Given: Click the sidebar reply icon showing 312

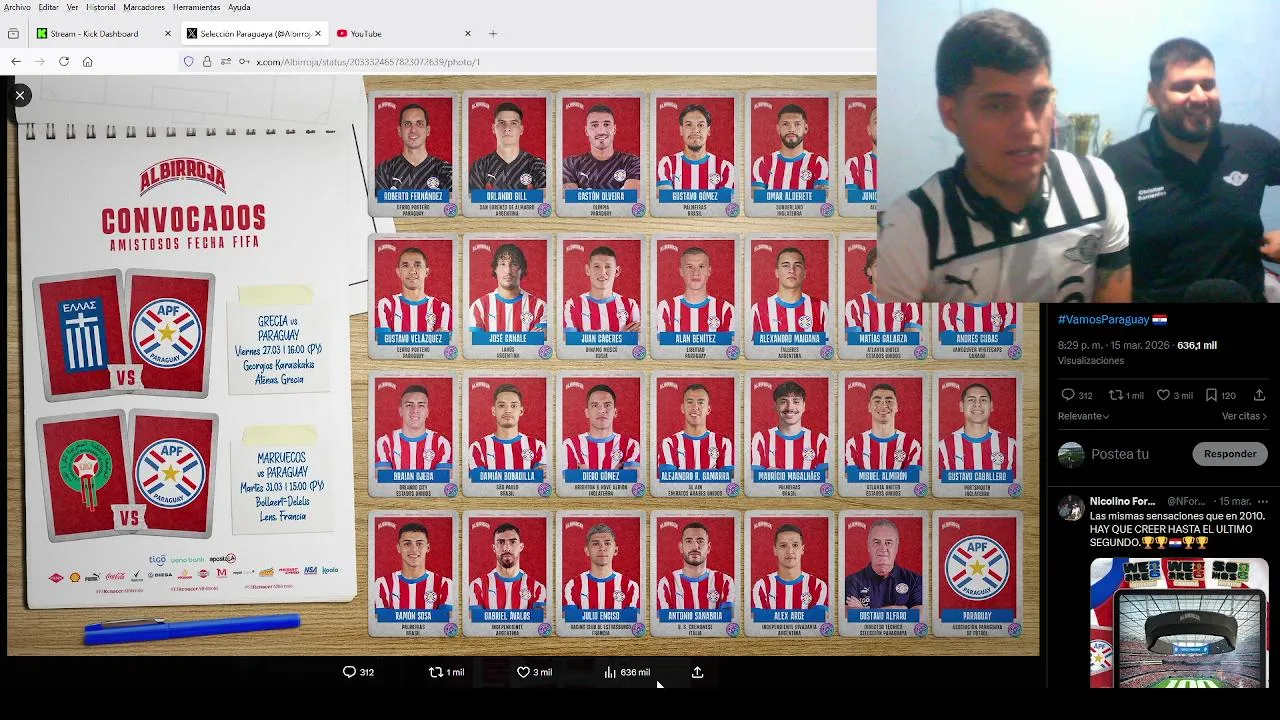Looking at the screenshot, I should [1068, 395].
